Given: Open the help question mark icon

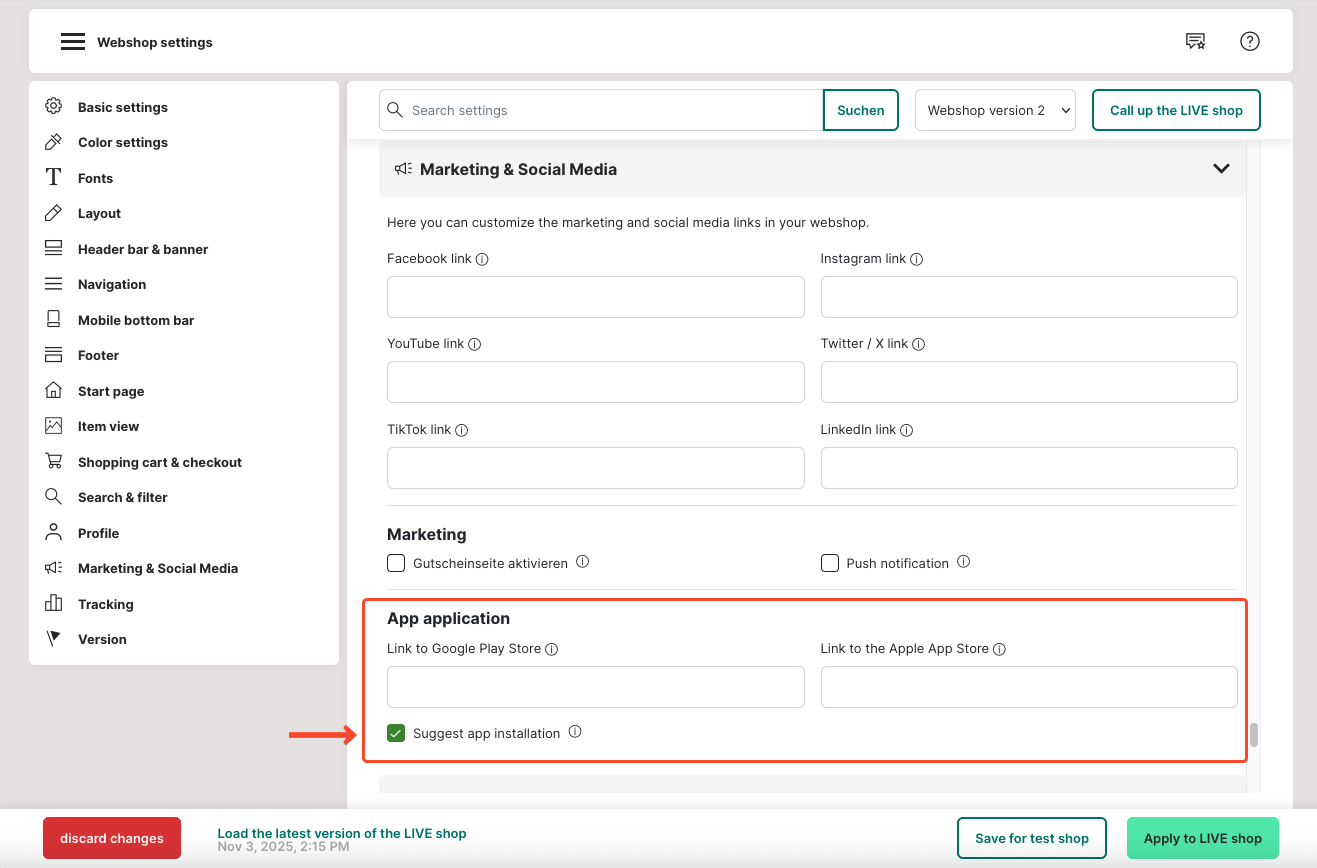Looking at the screenshot, I should click(1249, 41).
